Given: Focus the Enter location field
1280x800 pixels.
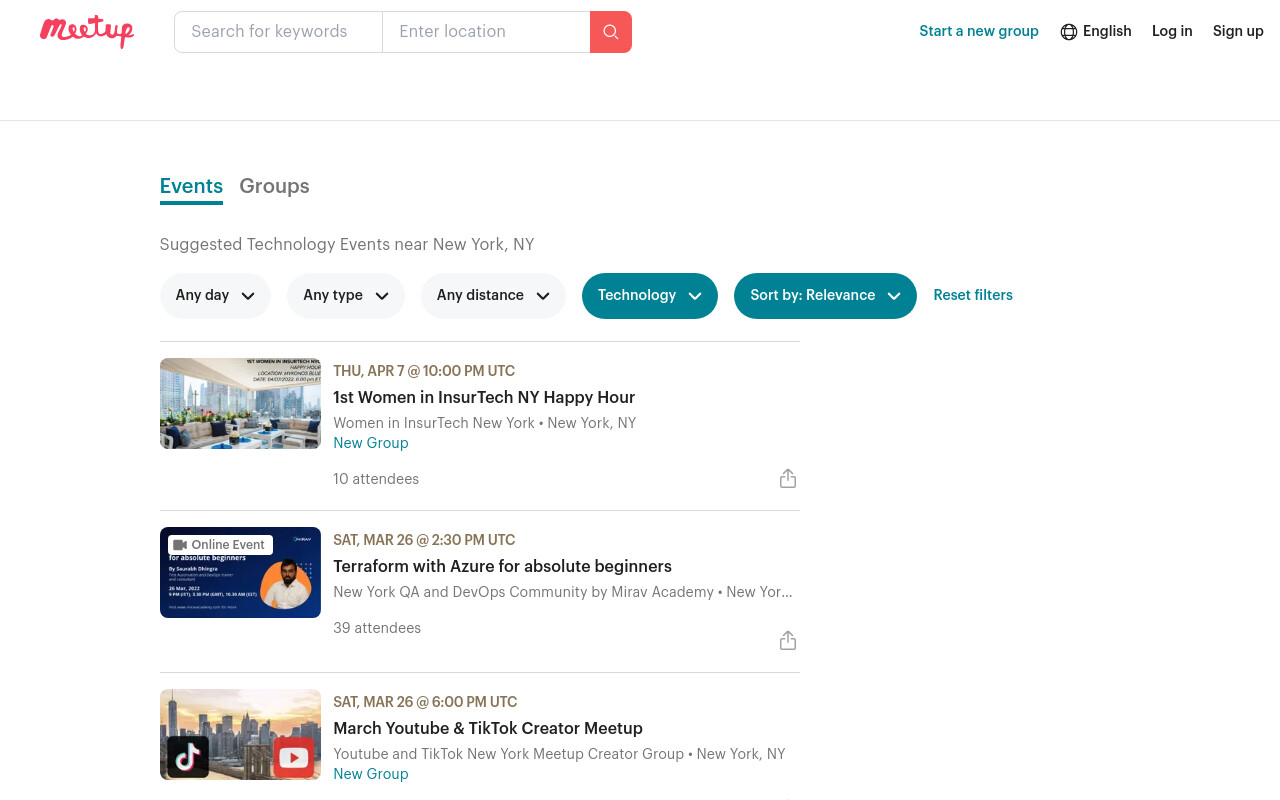Looking at the screenshot, I should tap(486, 32).
